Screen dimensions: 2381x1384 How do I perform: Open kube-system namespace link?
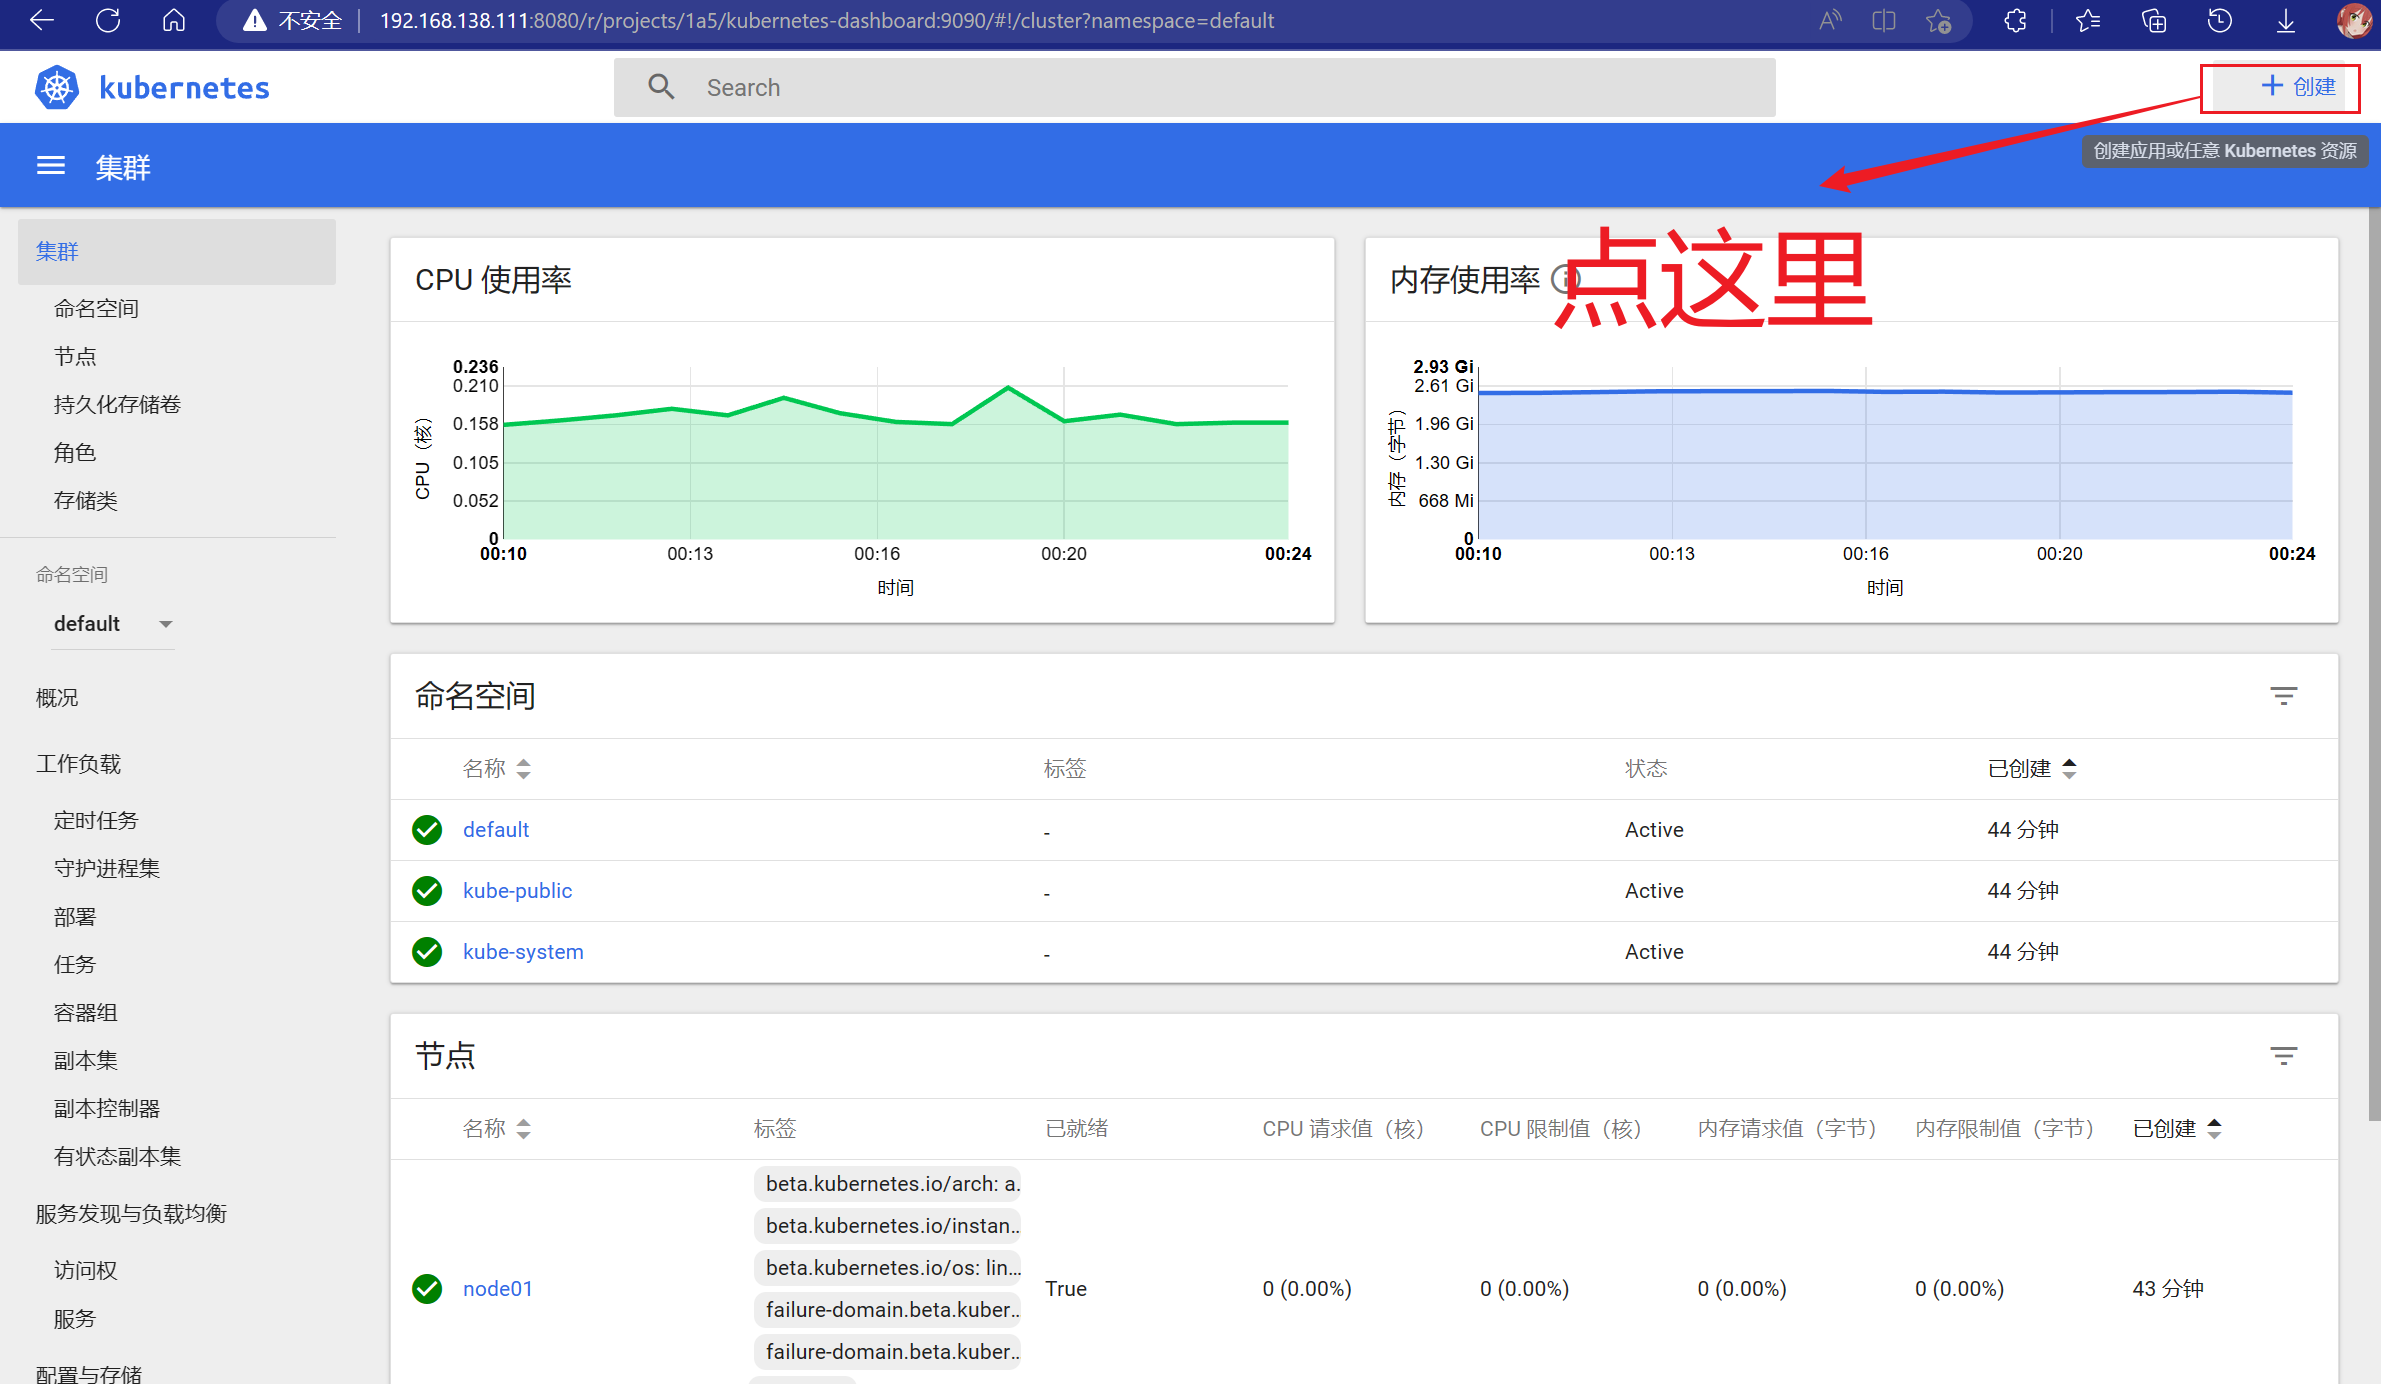523,952
